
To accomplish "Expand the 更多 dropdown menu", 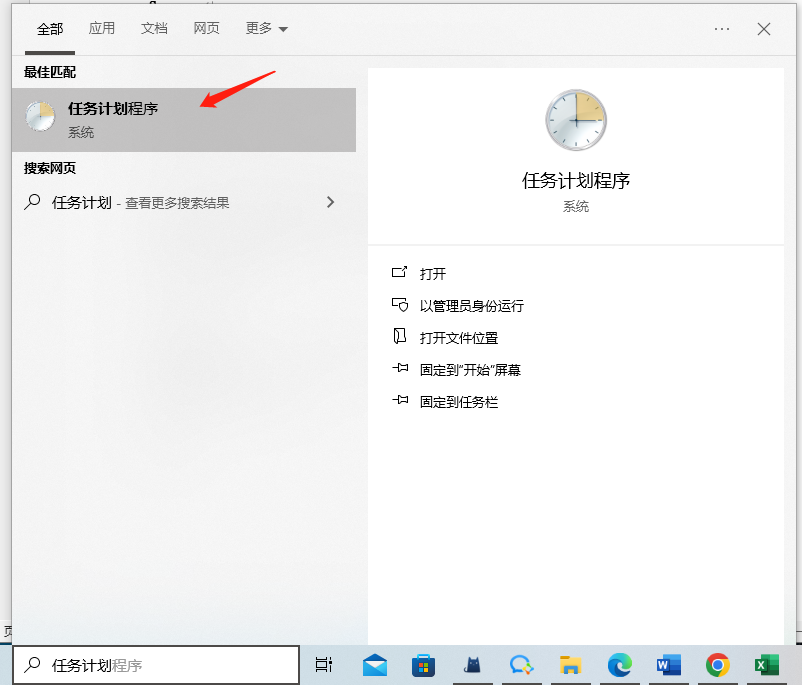I will (265, 28).
